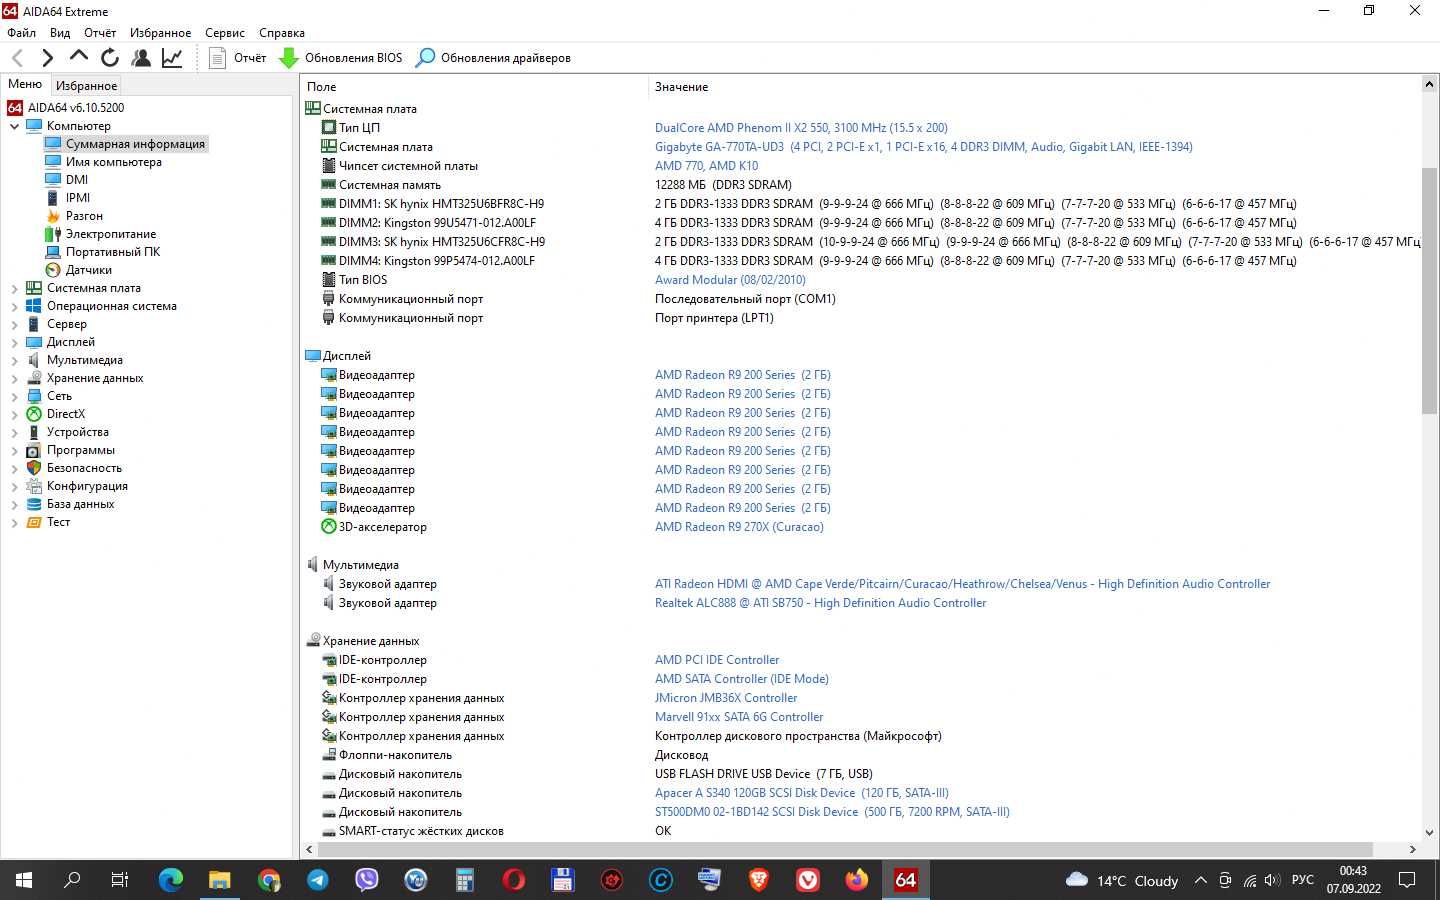
Task: Open the Избранное menu in the menu bar
Action: (x=160, y=33)
